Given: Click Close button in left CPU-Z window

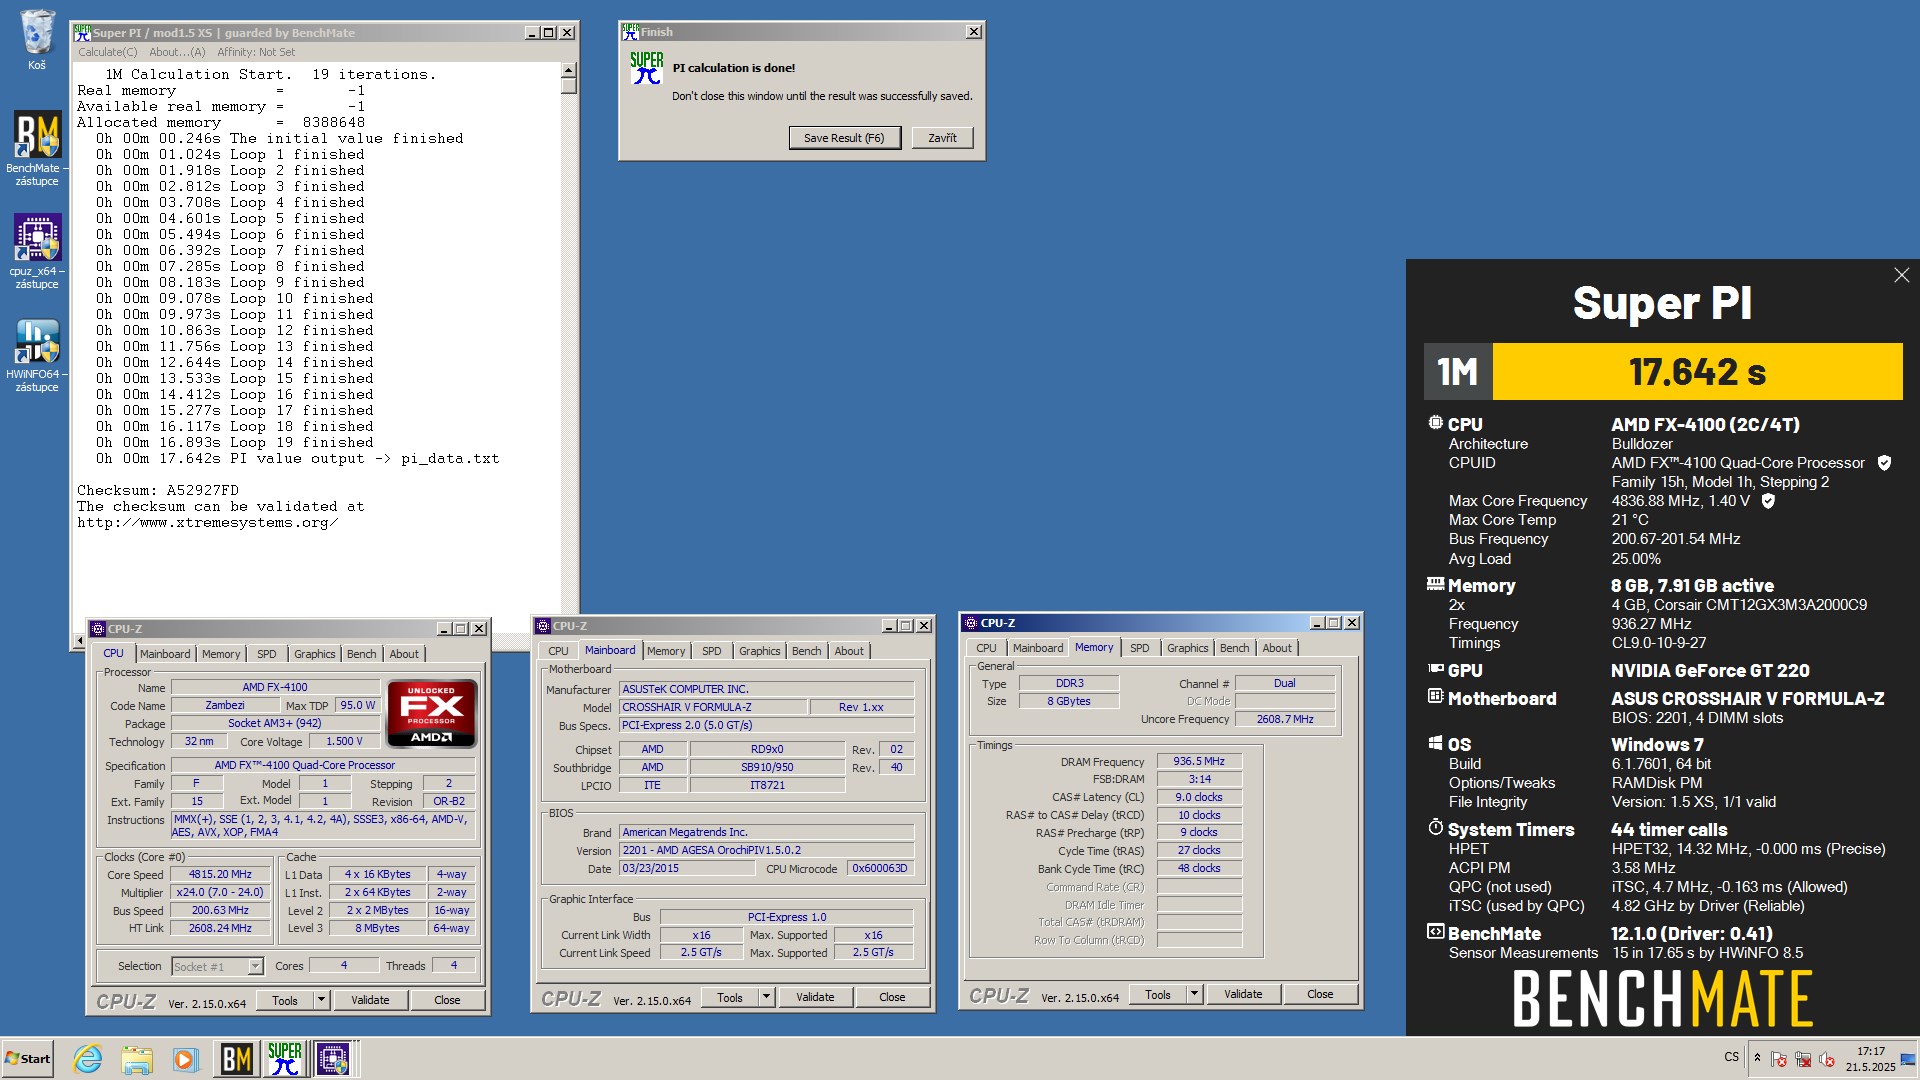Looking at the screenshot, I should pyautogui.click(x=447, y=1000).
